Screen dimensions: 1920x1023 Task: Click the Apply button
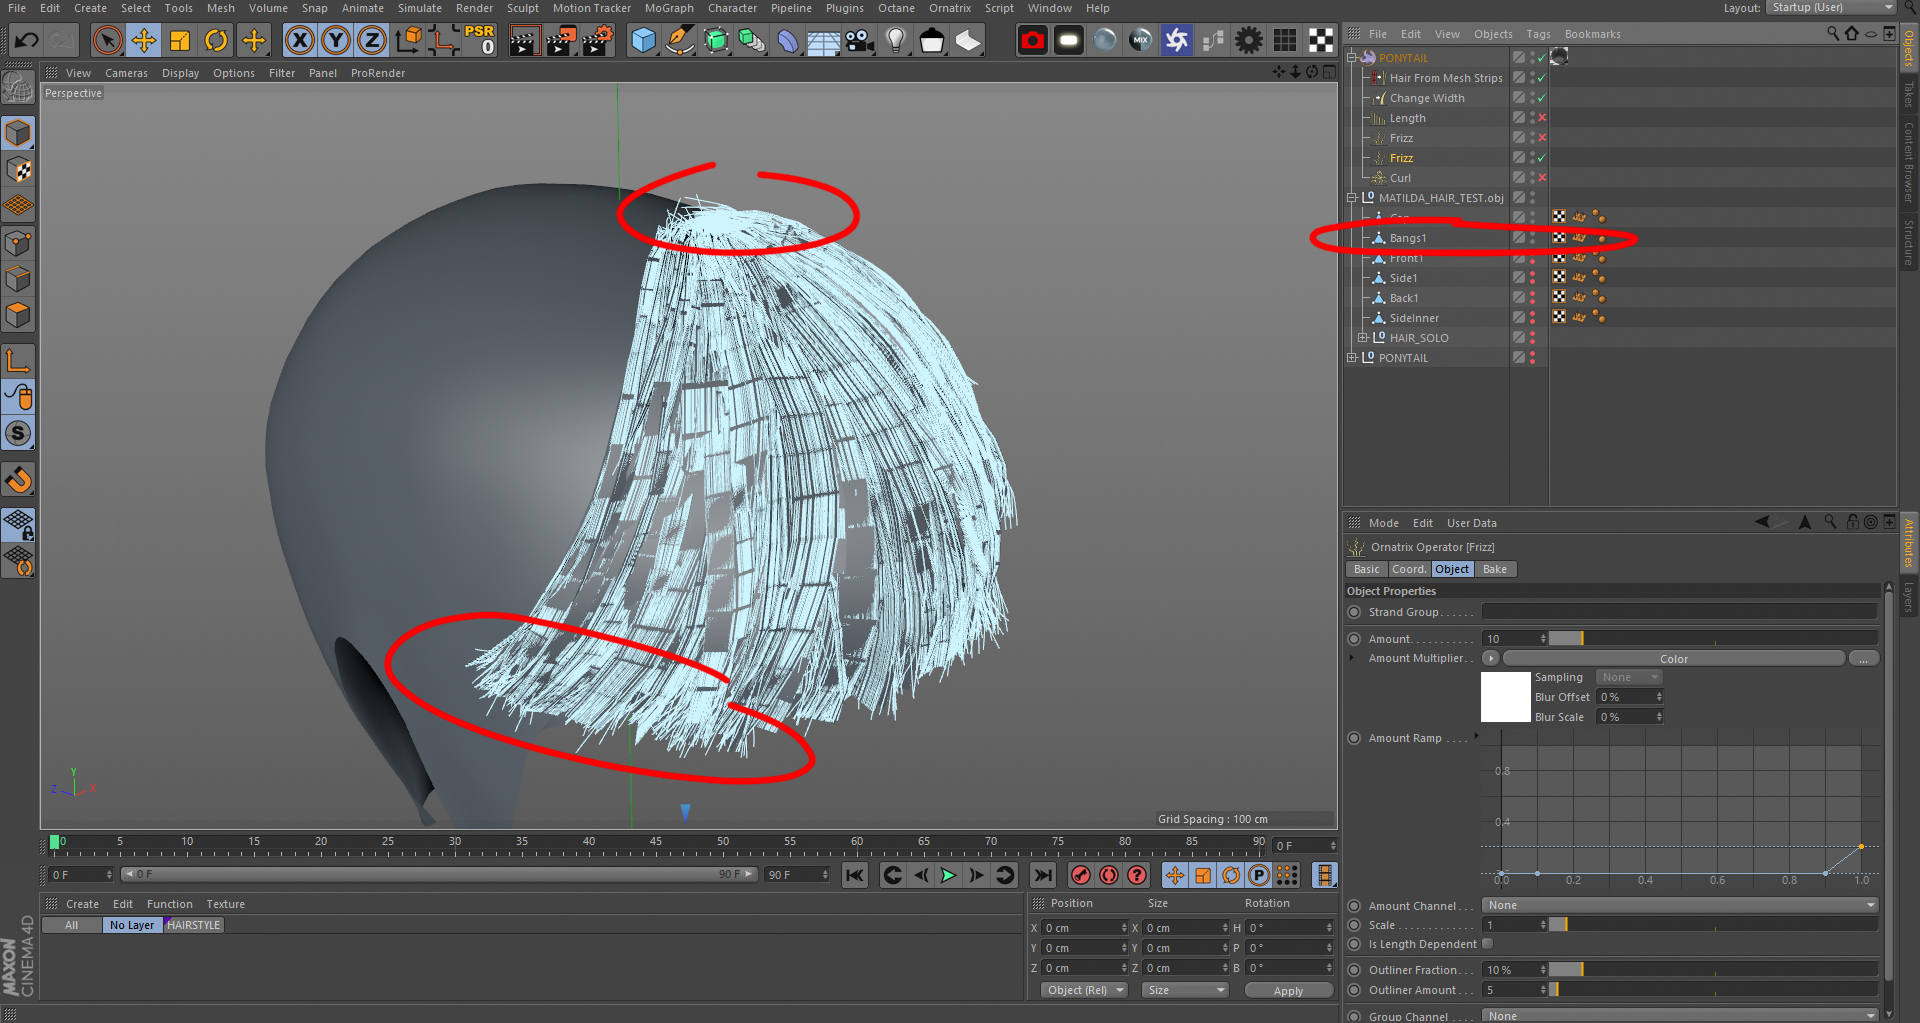point(1288,990)
